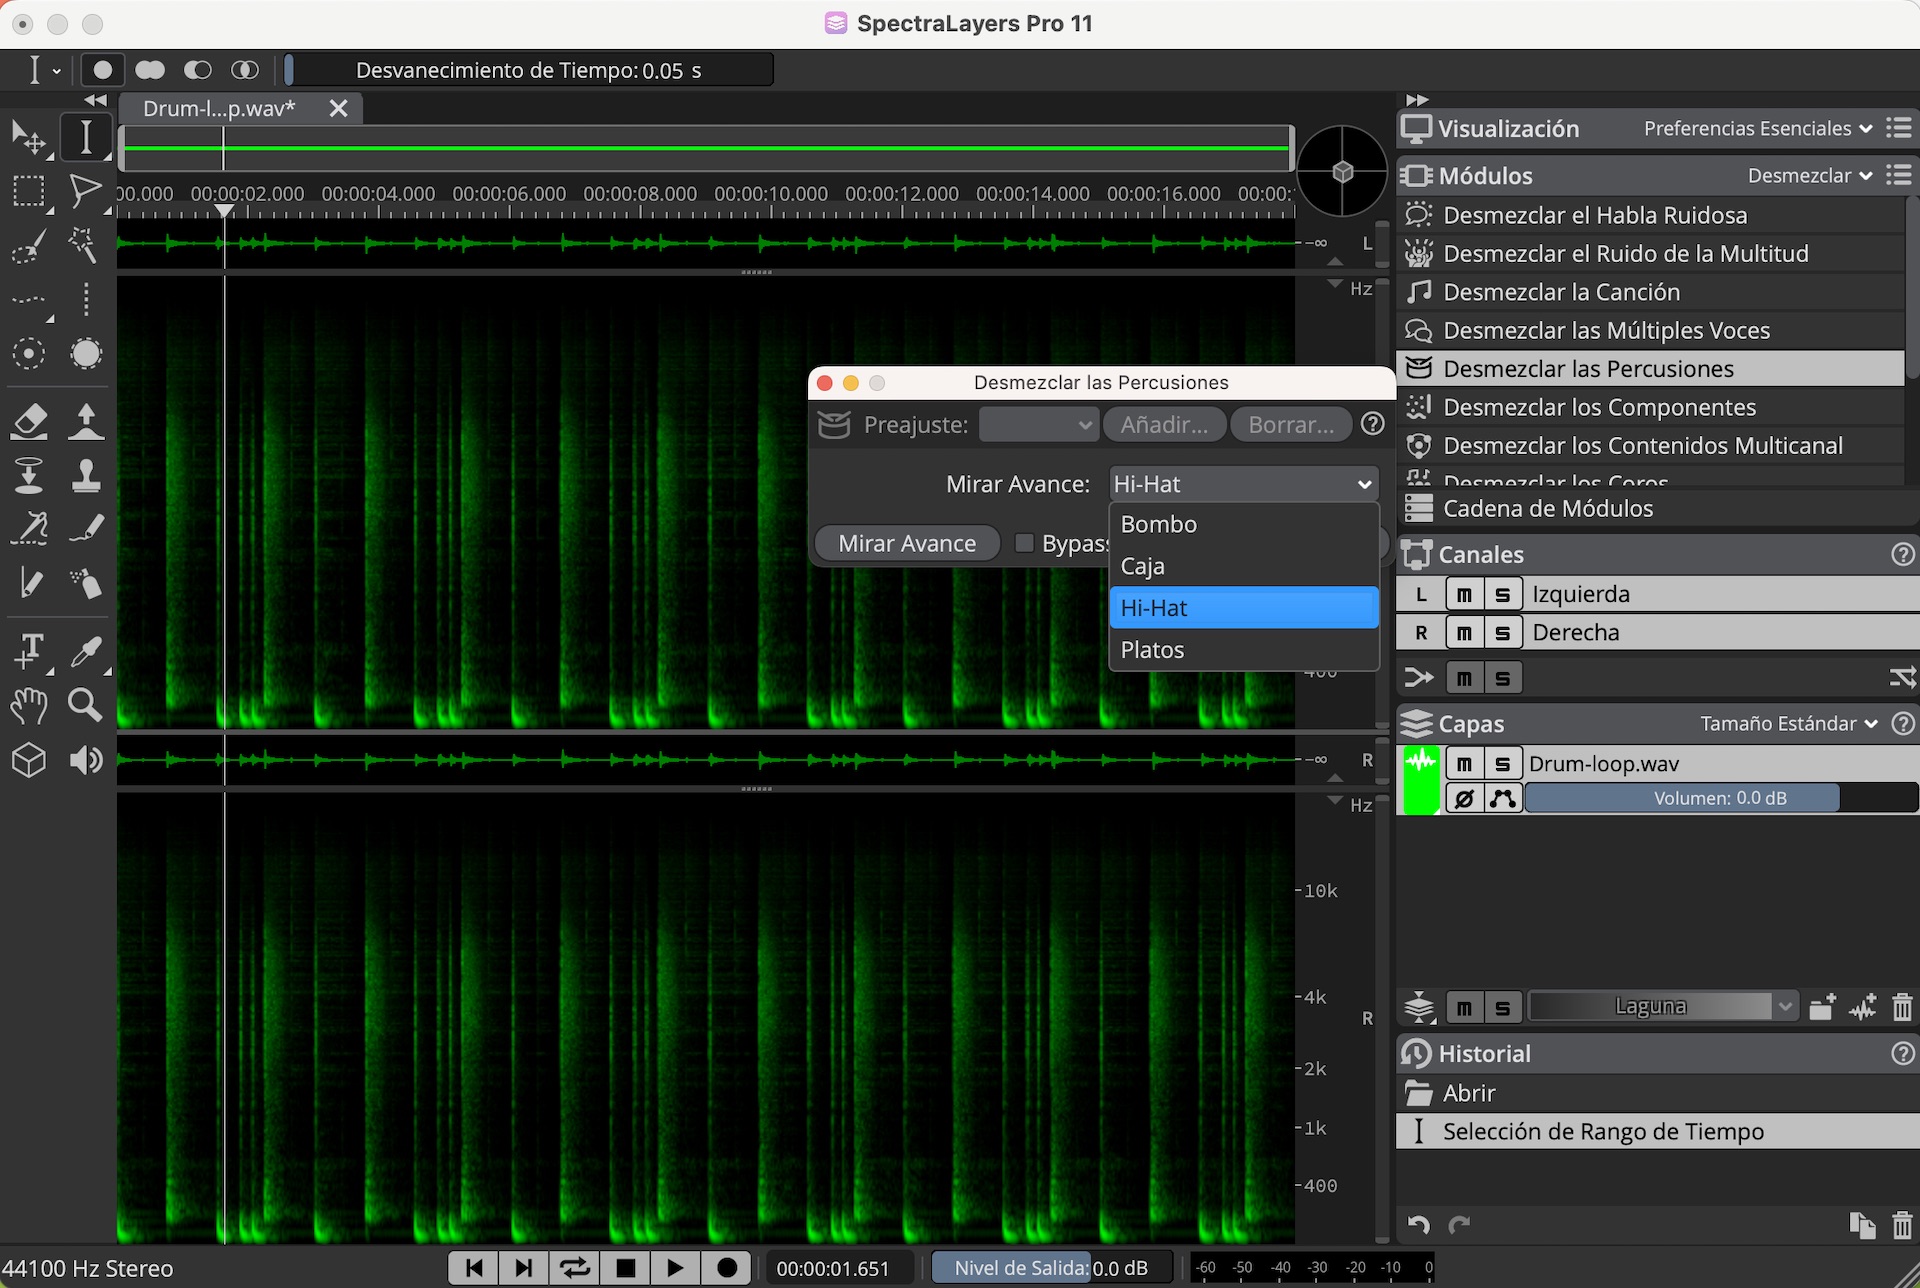Open the Preajuste preset dropdown
The height and width of the screenshot is (1288, 1920).
click(1038, 425)
